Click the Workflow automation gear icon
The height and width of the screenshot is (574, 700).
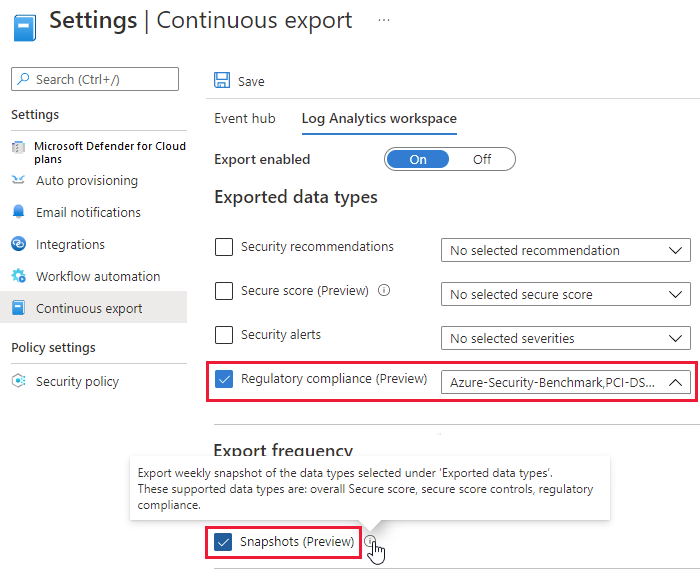pos(18,276)
